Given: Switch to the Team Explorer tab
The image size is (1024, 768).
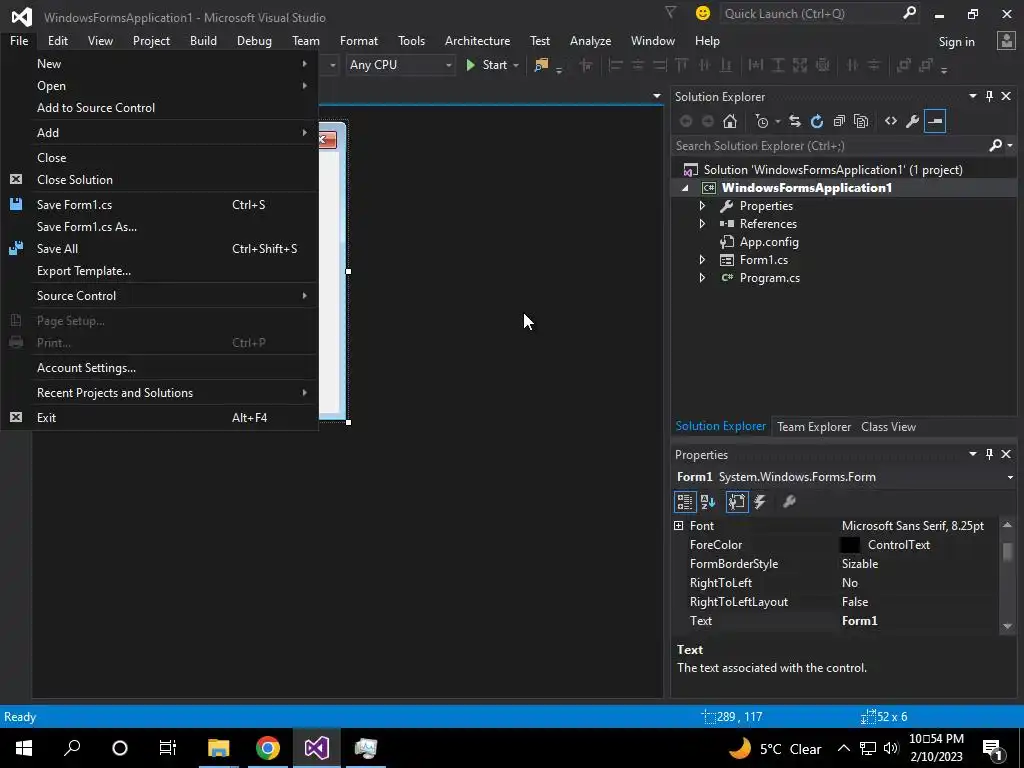Looking at the screenshot, I should 814,426.
